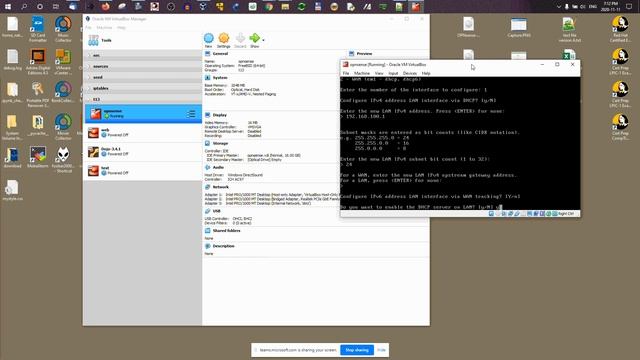
Task: Select the powered-off test VM
Action: tap(143, 171)
